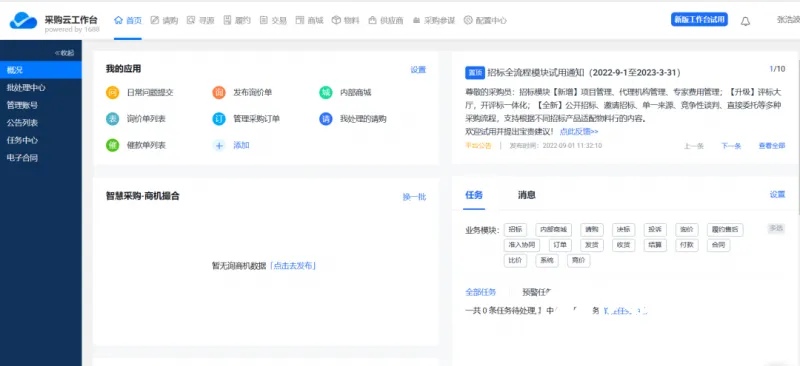This screenshot has height=366, width=800.
Task: Click 换一批 in 智慧采购·商机撮合 panel
Action: [x=414, y=197]
